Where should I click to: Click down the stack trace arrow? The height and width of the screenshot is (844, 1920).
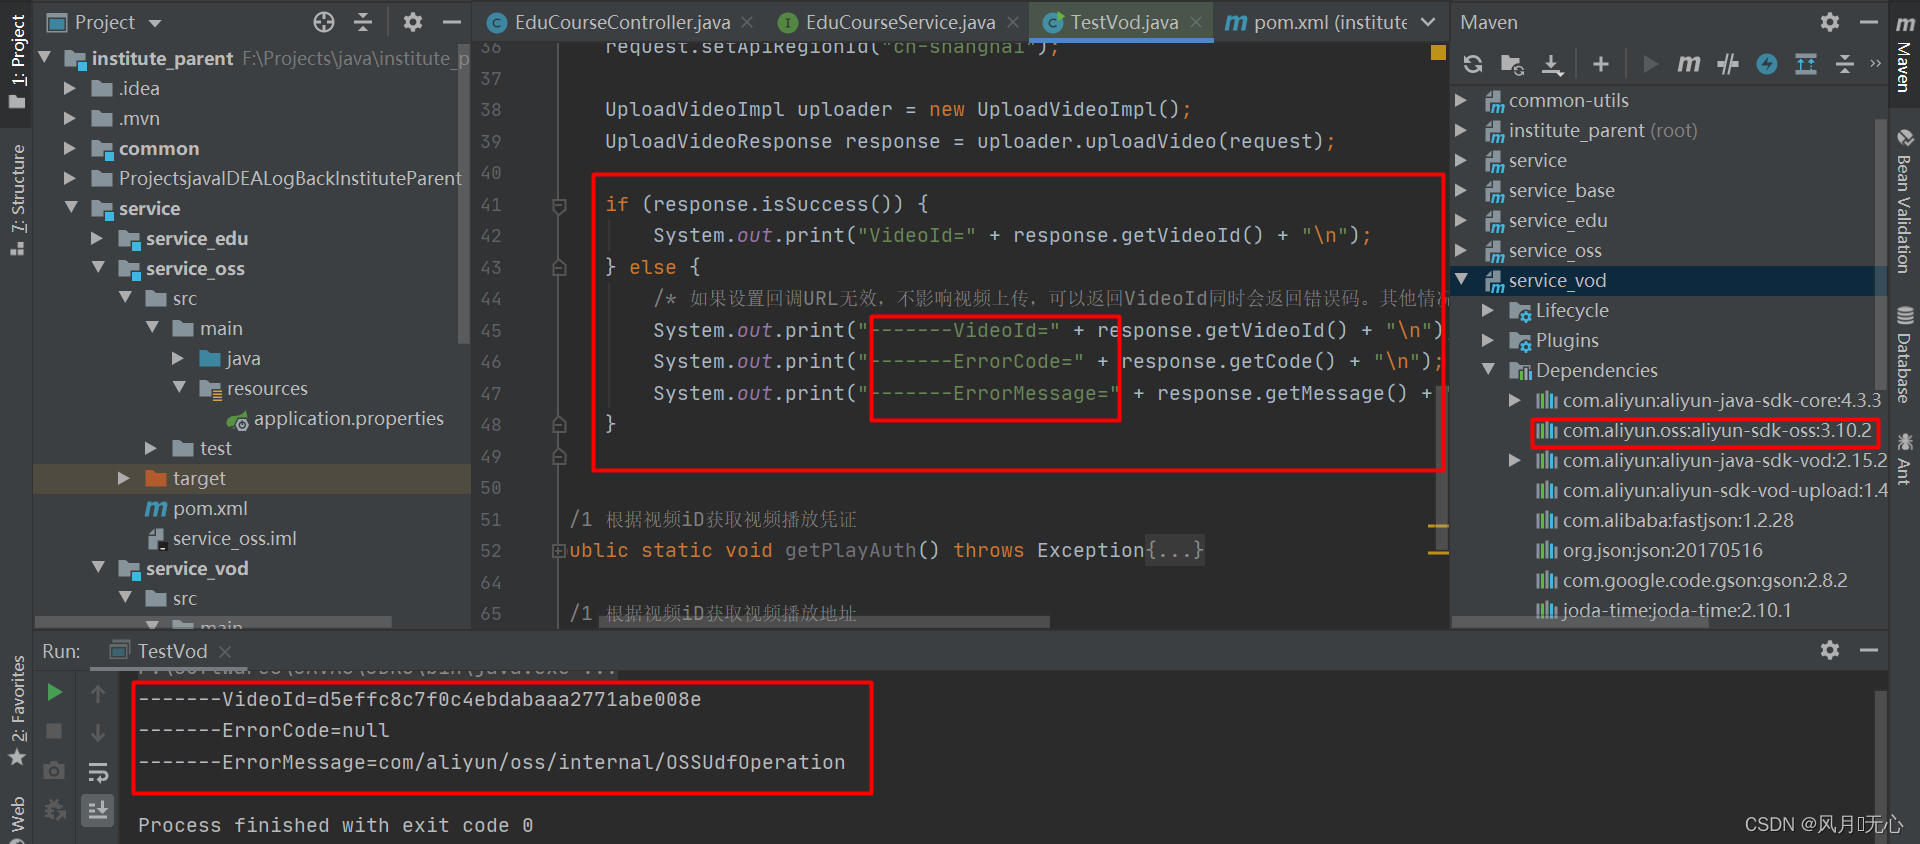[98, 732]
